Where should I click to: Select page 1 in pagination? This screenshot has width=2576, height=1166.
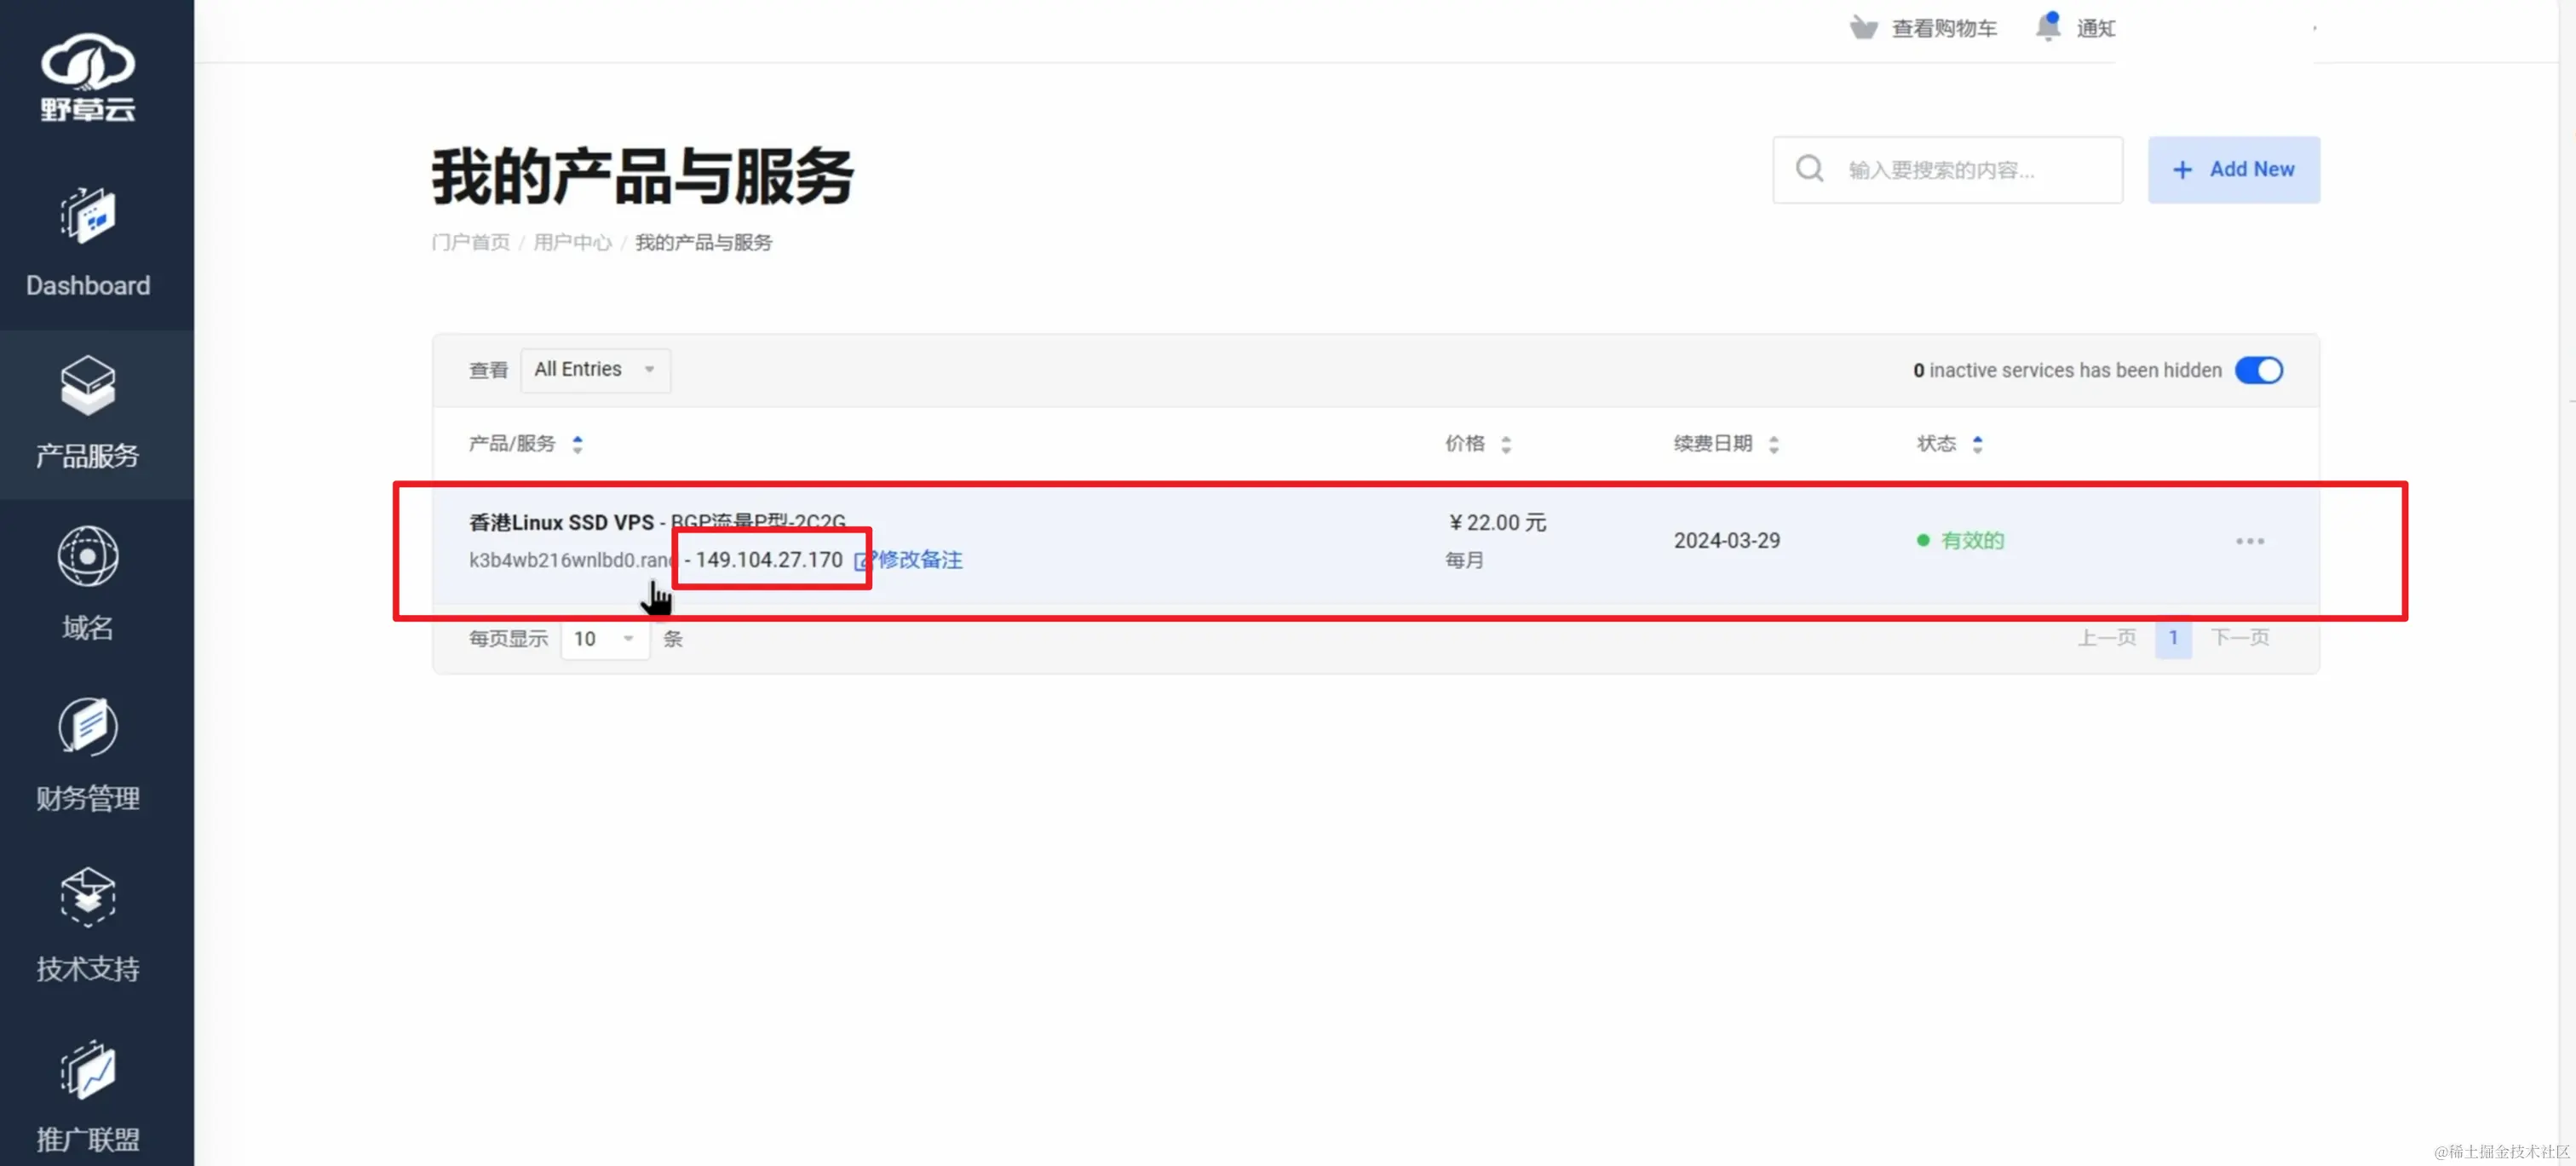(x=2172, y=638)
